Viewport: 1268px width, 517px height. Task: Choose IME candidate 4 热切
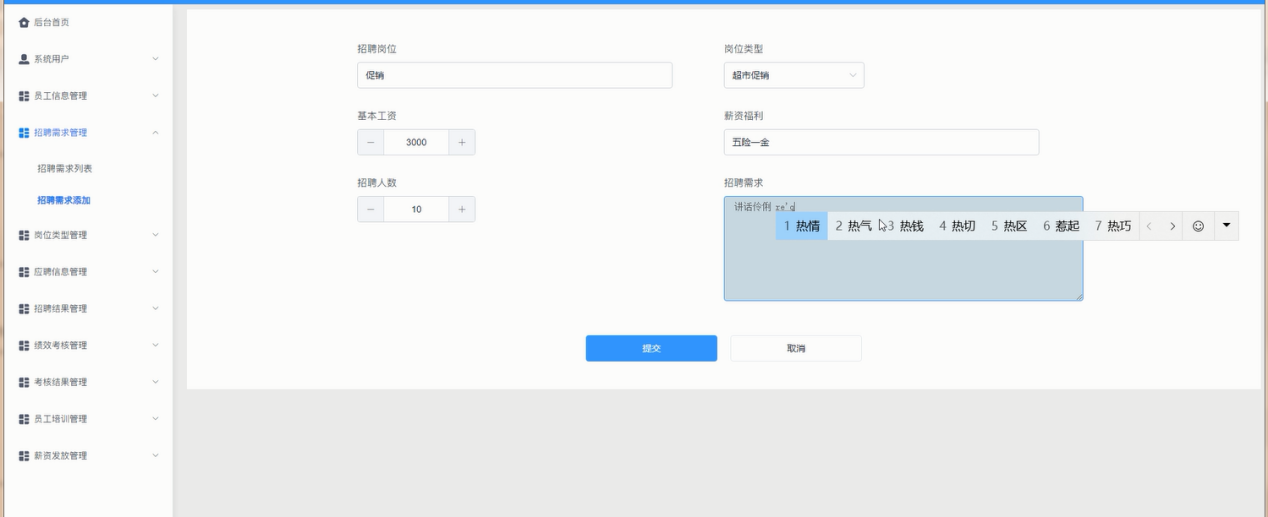[x=957, y=226]
